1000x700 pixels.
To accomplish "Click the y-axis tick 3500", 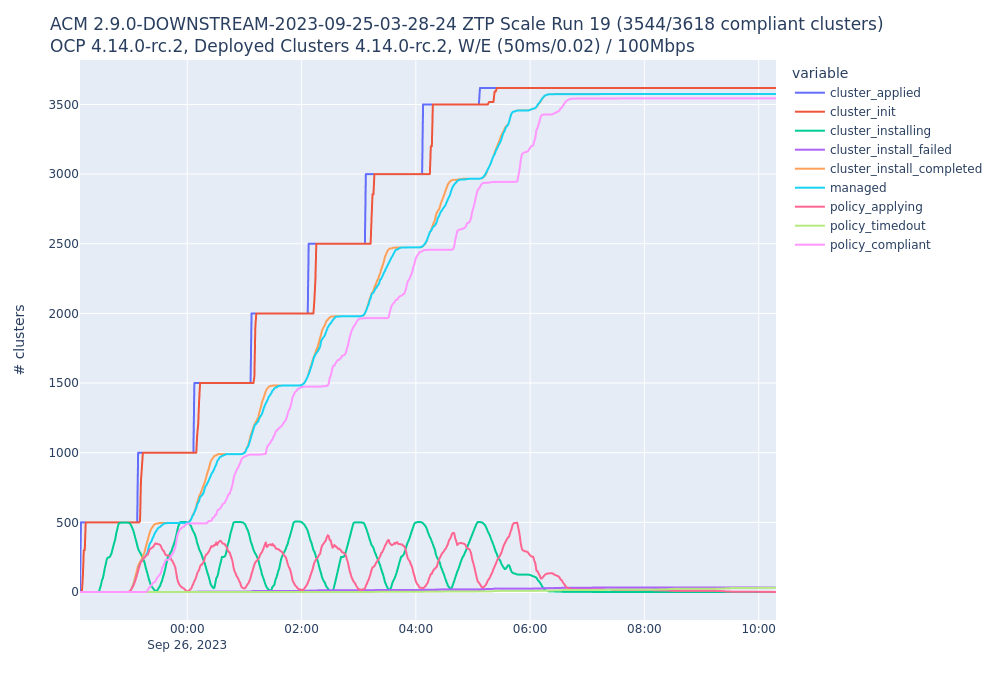I will [64, 105].
